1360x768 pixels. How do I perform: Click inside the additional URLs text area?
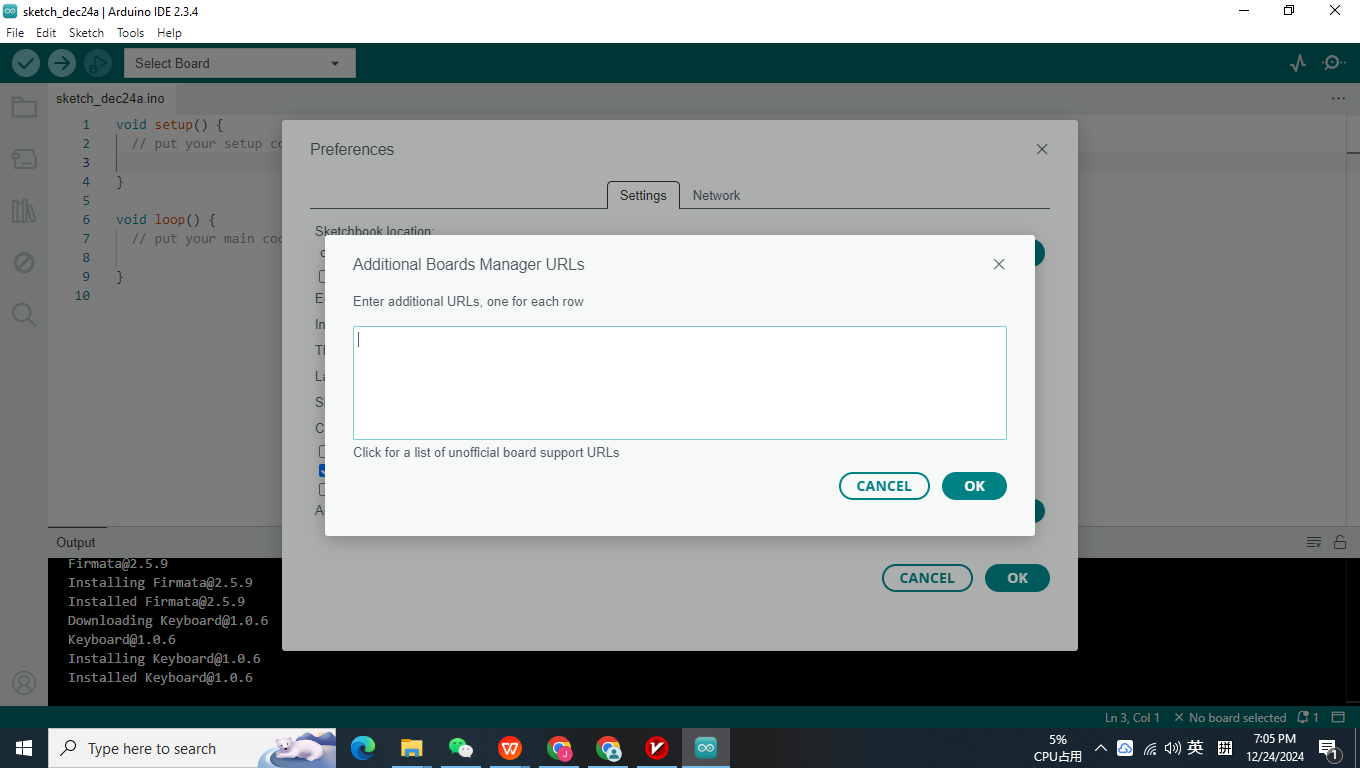(680, 383)
